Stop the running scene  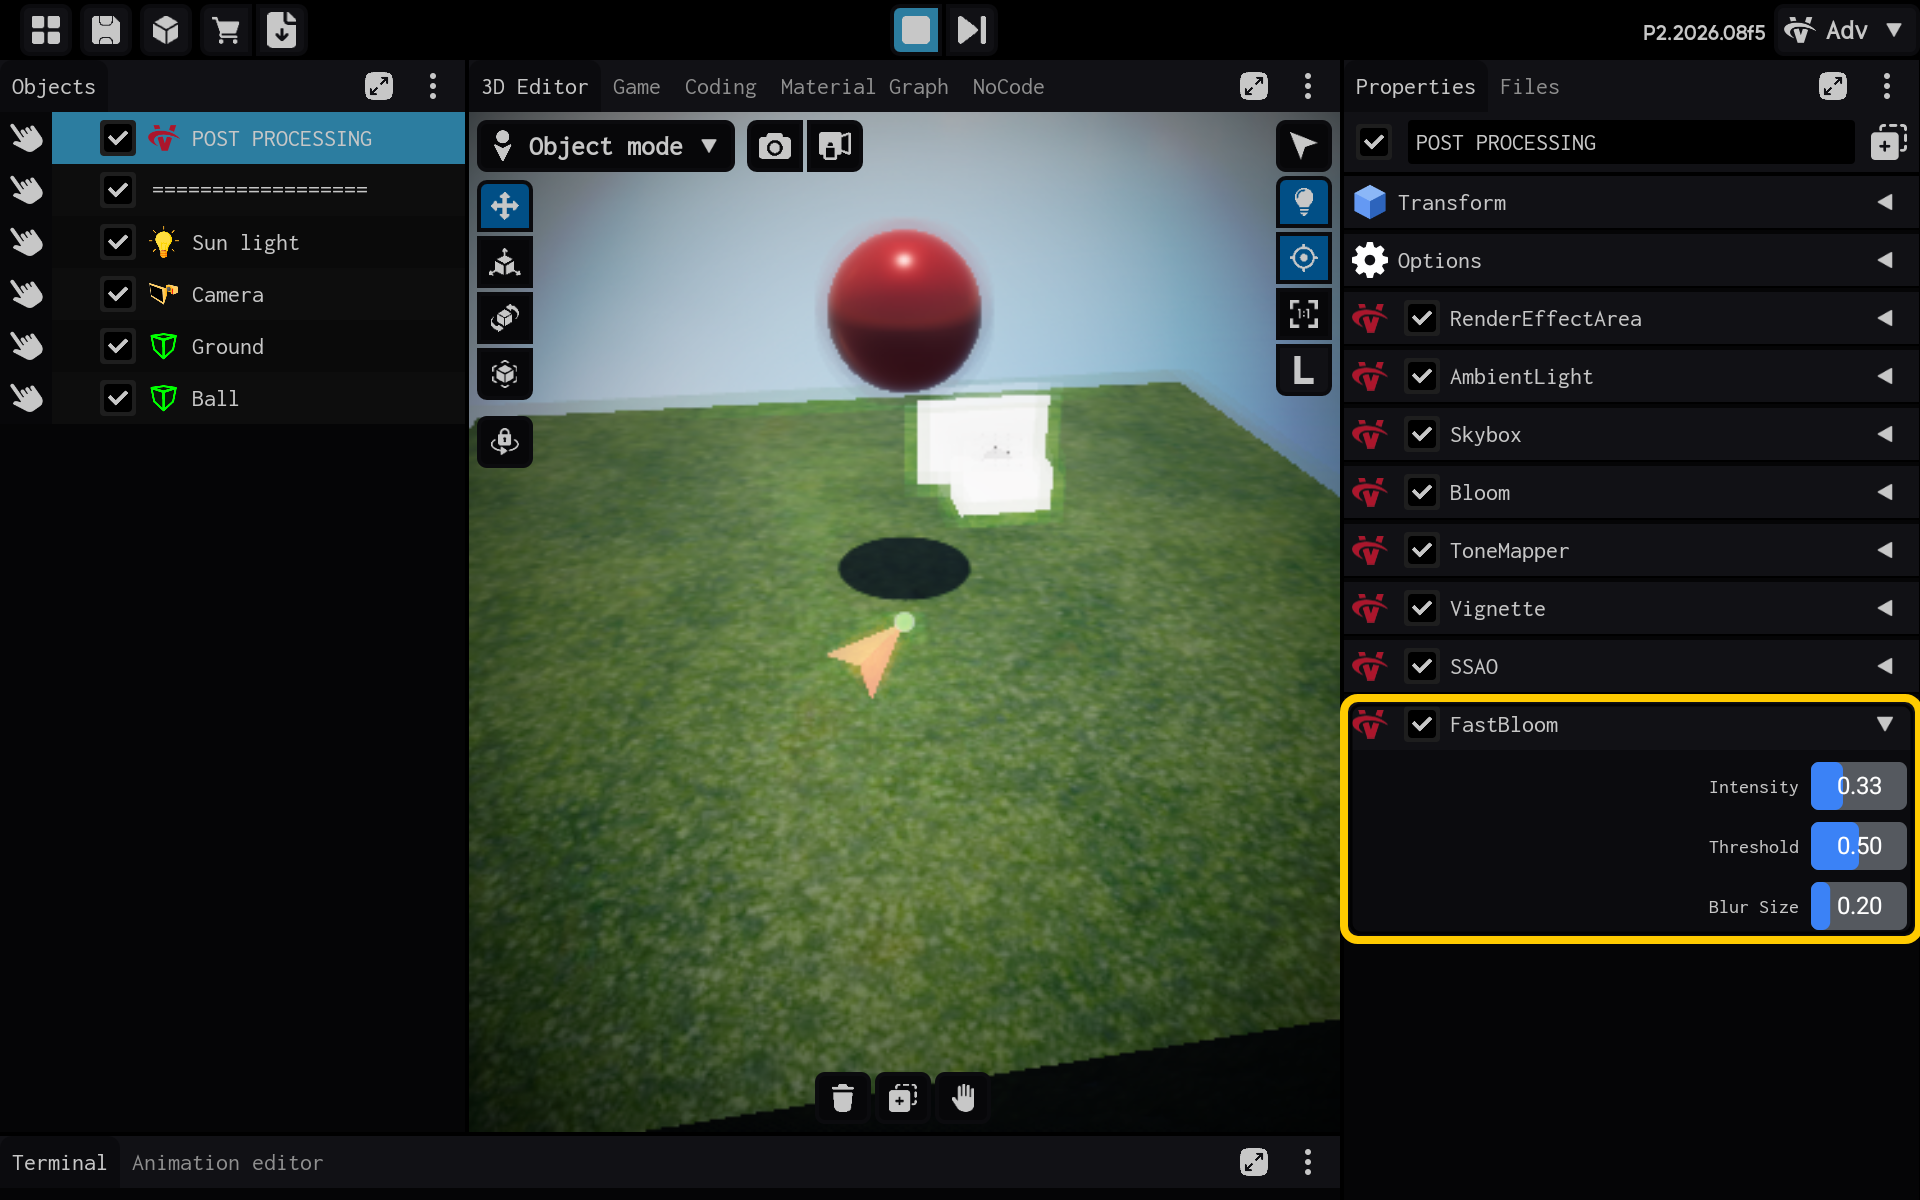tap(916, 30)
